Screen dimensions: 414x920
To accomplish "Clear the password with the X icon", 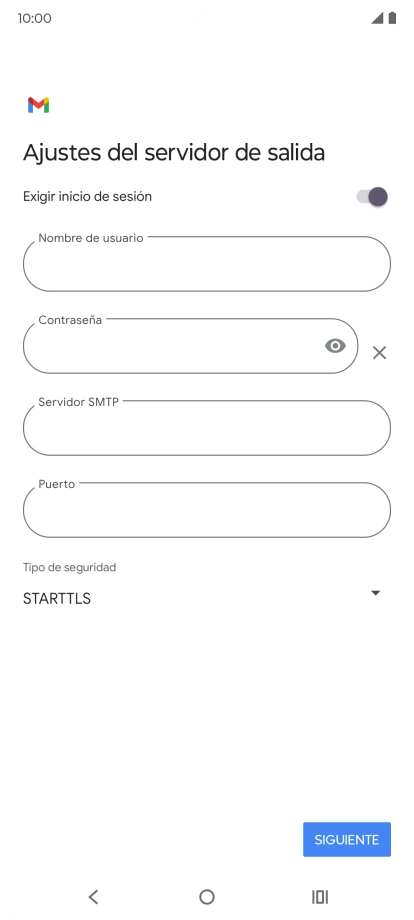I will pos(379,353).
